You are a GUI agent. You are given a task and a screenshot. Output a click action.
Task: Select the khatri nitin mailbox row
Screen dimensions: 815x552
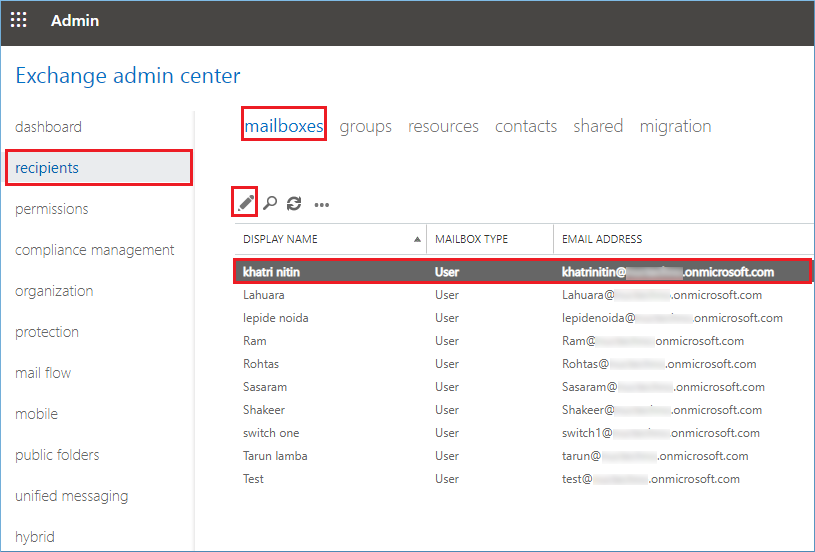click(523, 271)
